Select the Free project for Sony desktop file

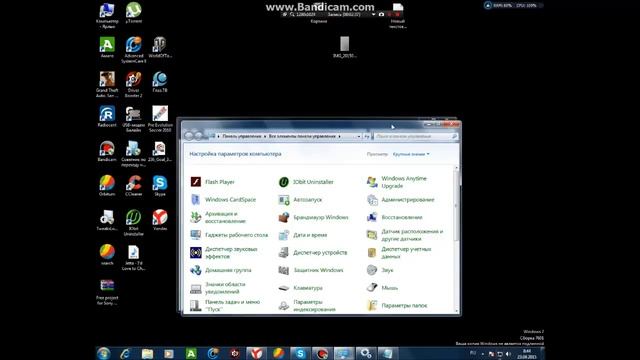tap(107, 292)
